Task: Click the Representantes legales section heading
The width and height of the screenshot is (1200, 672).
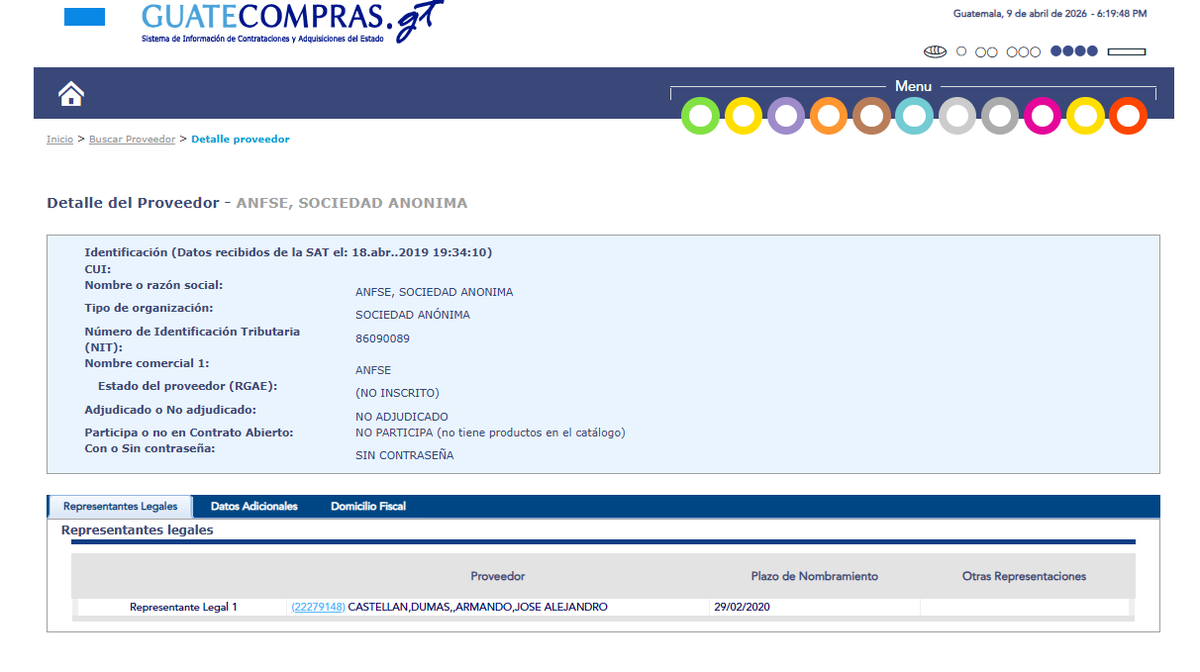Action: click(137, 530)
